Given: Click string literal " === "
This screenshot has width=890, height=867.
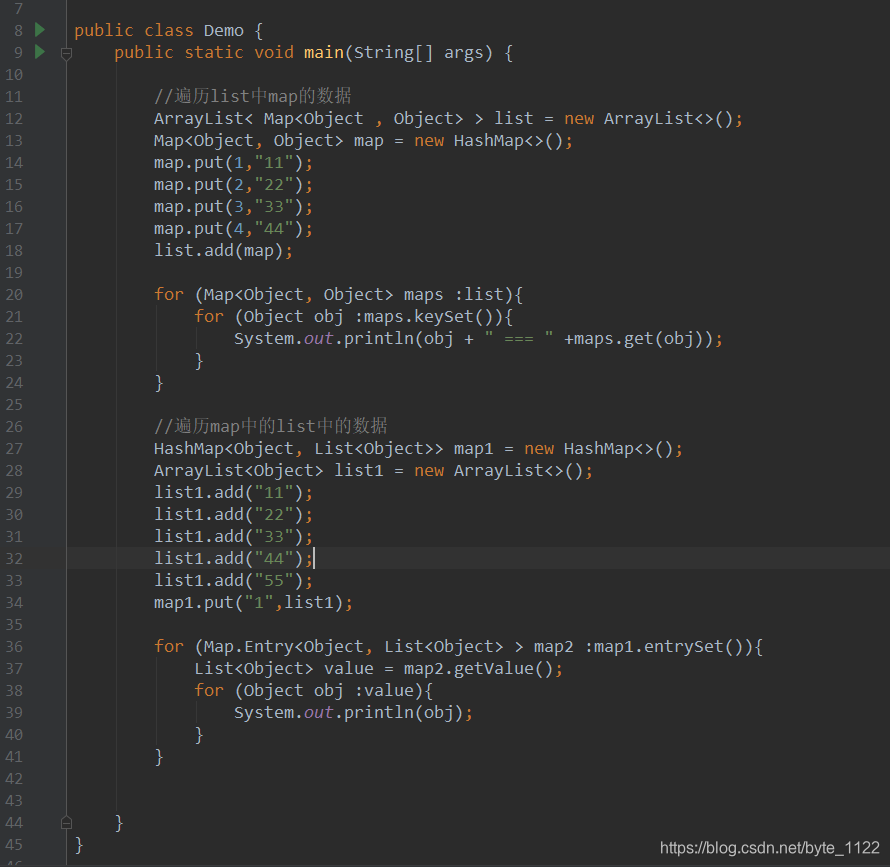Looking at the screenshot, I should pos(519,339).
